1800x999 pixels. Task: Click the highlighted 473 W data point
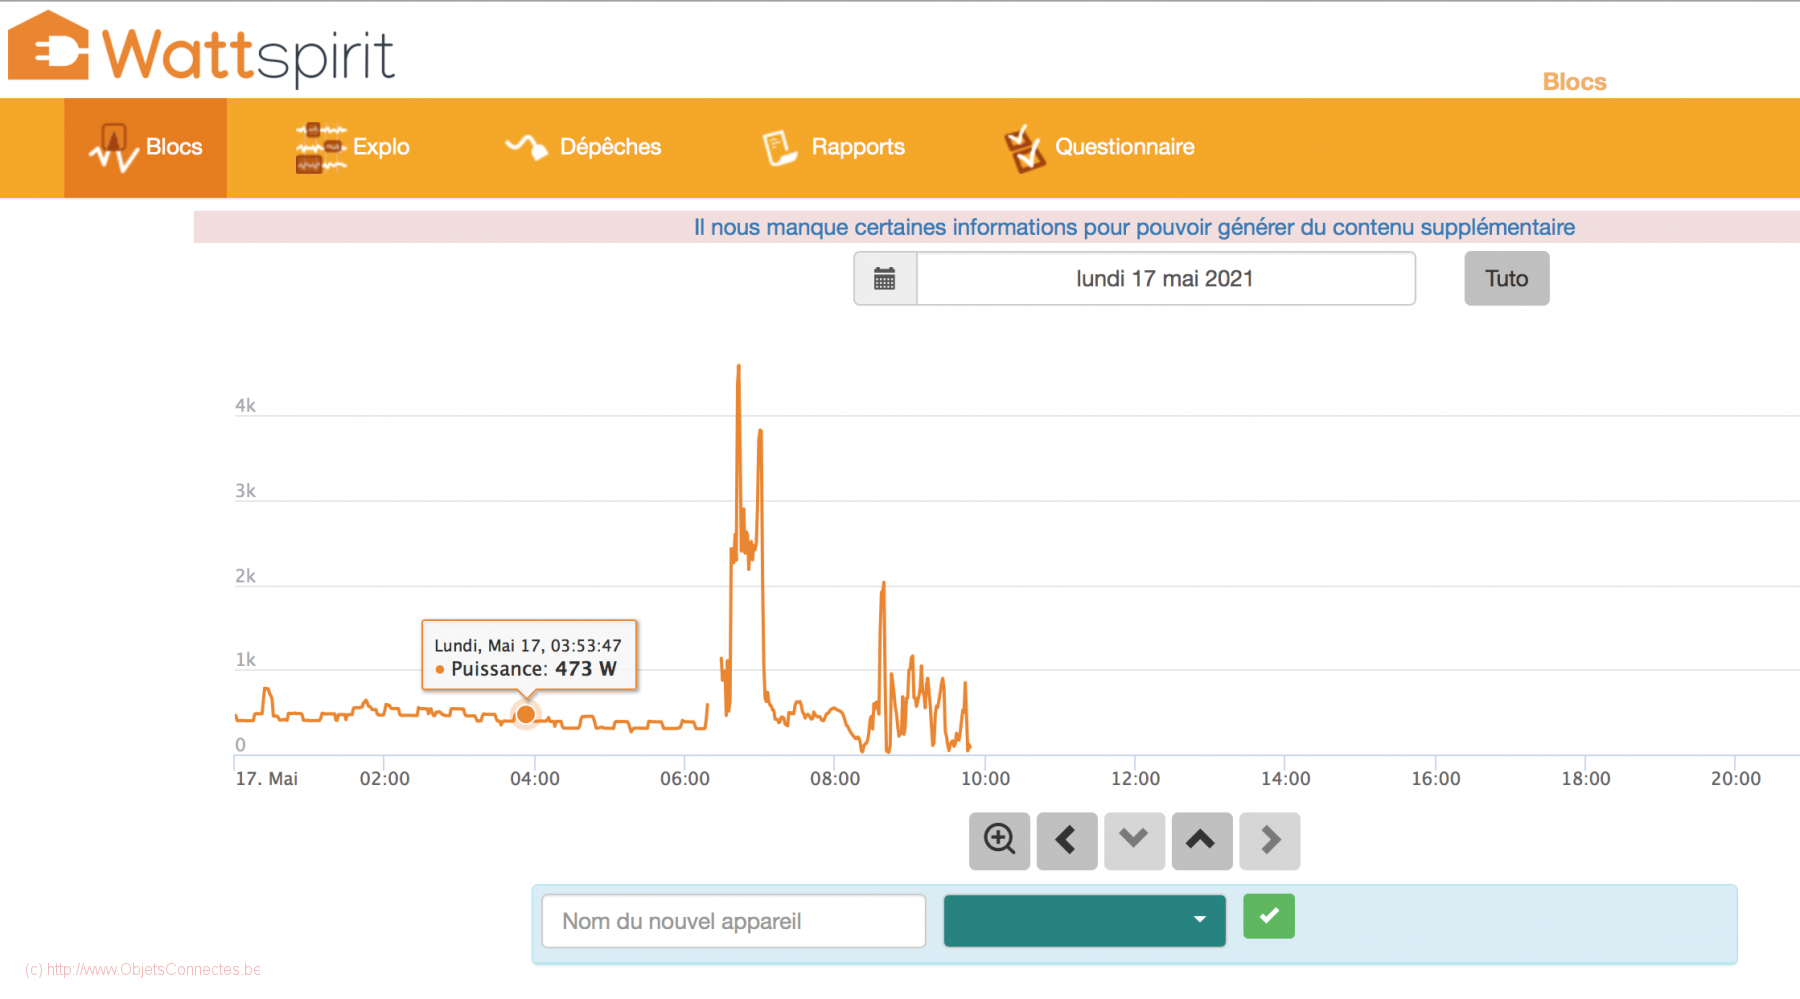525,714
